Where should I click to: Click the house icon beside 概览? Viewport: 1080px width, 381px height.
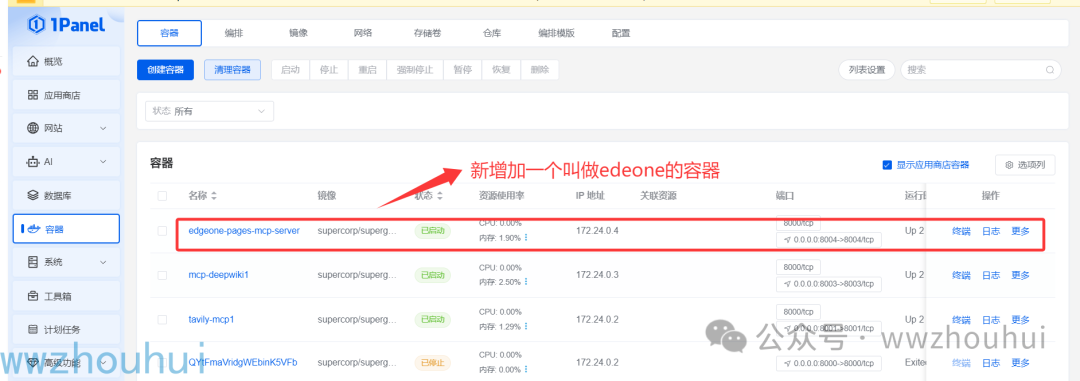click(32, 61)
